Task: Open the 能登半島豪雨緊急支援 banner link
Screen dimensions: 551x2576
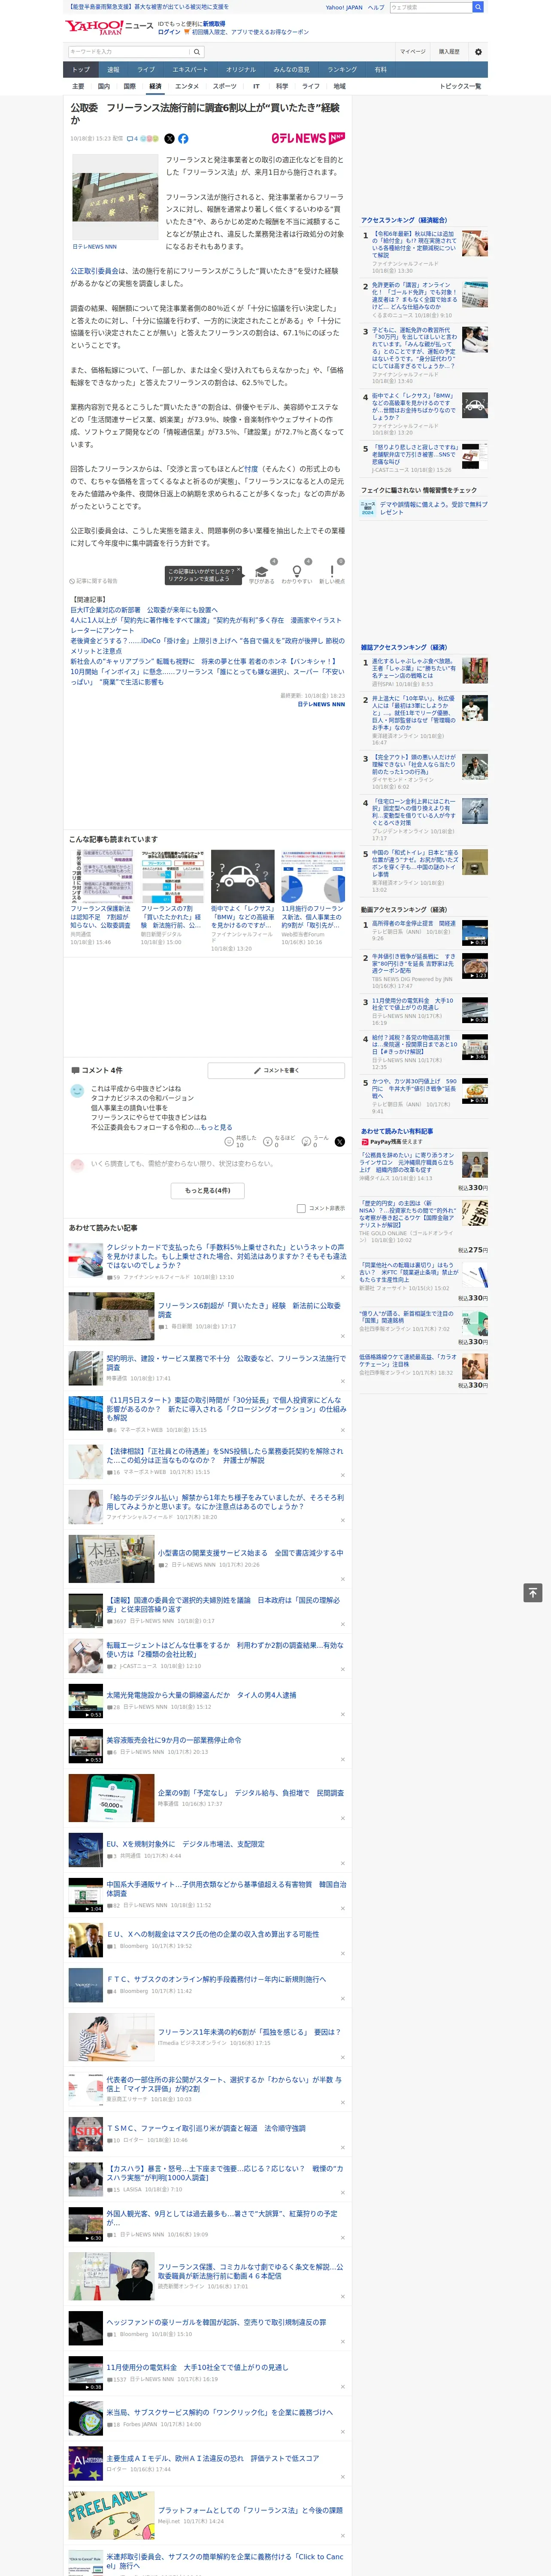Action: 148,7
